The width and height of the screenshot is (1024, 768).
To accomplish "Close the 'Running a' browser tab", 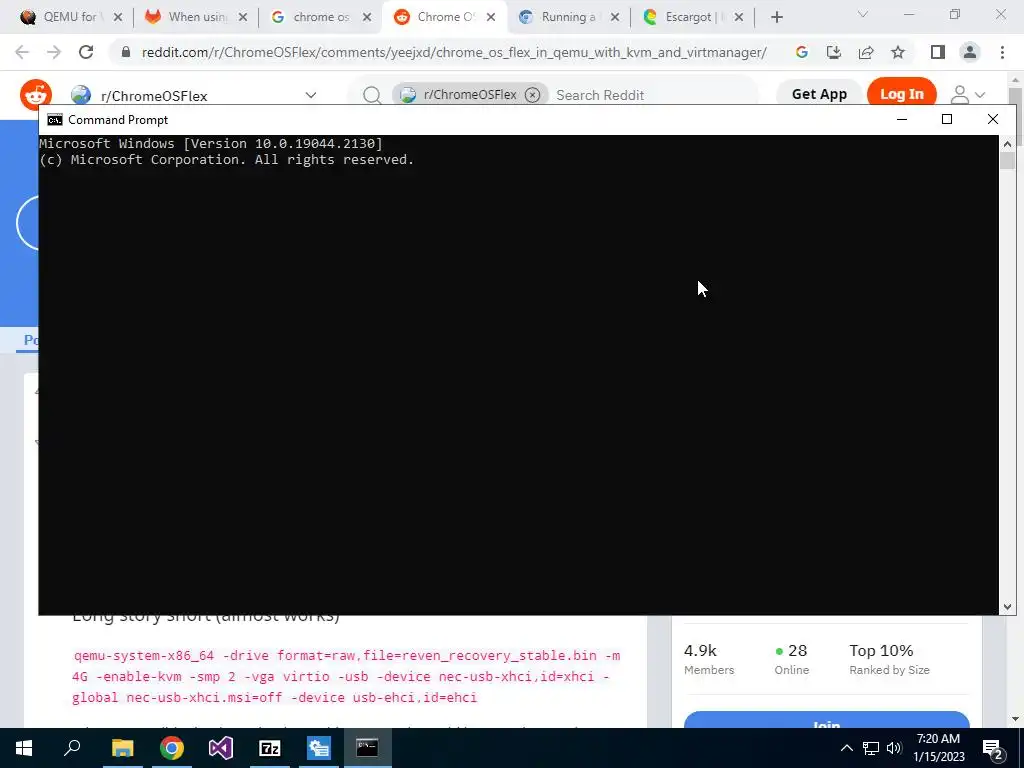I will [615, 18].
